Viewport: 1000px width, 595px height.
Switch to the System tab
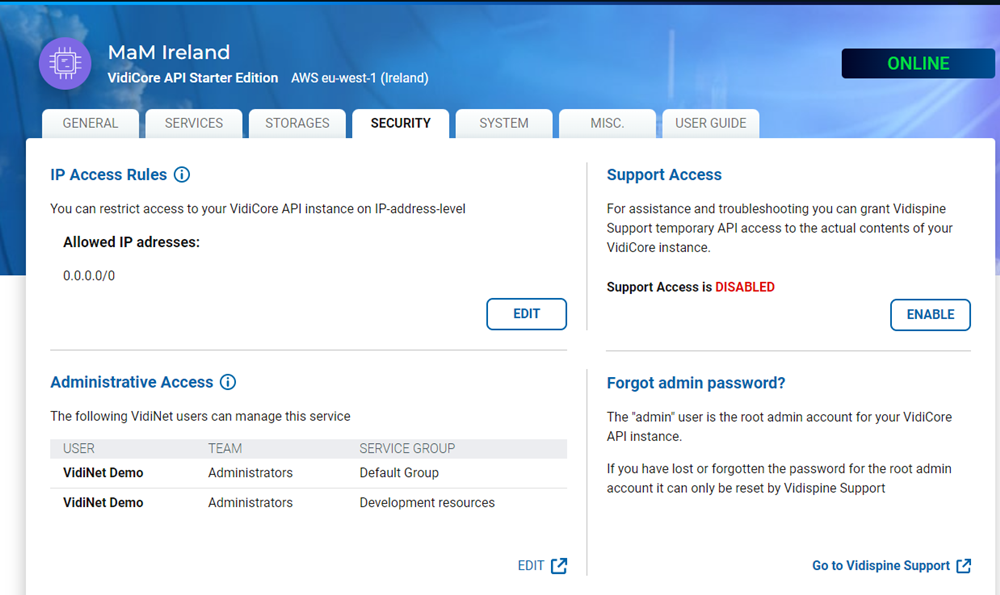click(x=504, y=123)
